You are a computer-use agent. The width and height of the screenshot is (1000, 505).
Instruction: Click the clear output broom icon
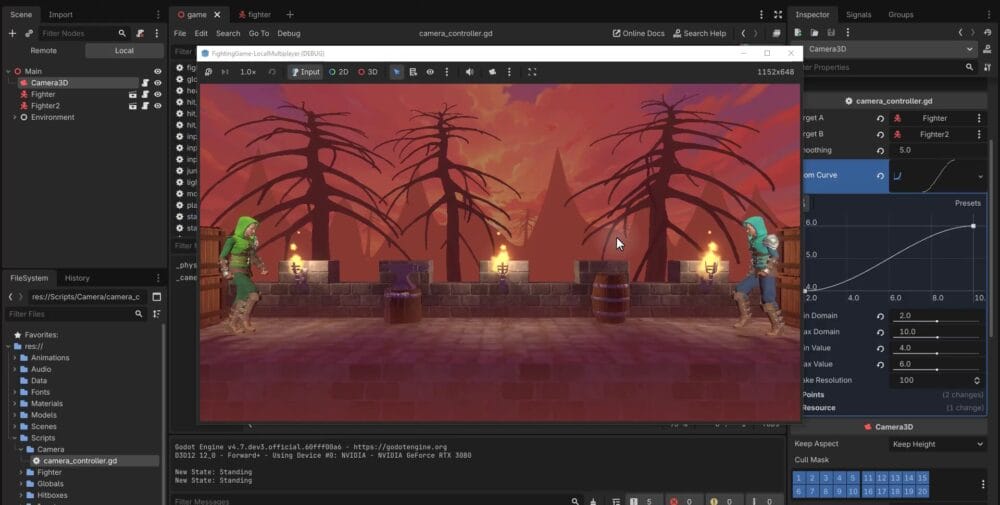pyautogui.click(x=593, y=502)
